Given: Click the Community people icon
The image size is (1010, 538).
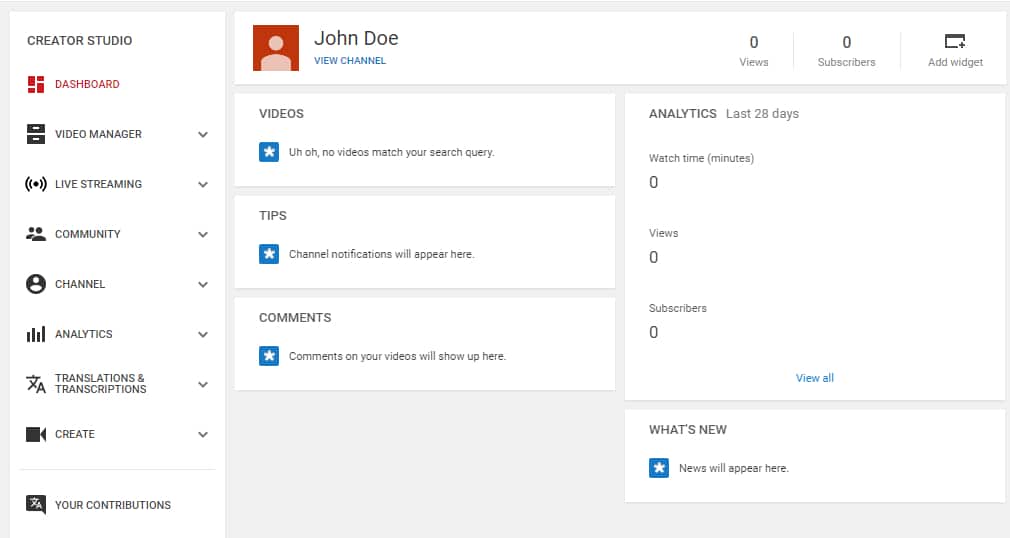Looking at the screenshot, I should point(35,234).
